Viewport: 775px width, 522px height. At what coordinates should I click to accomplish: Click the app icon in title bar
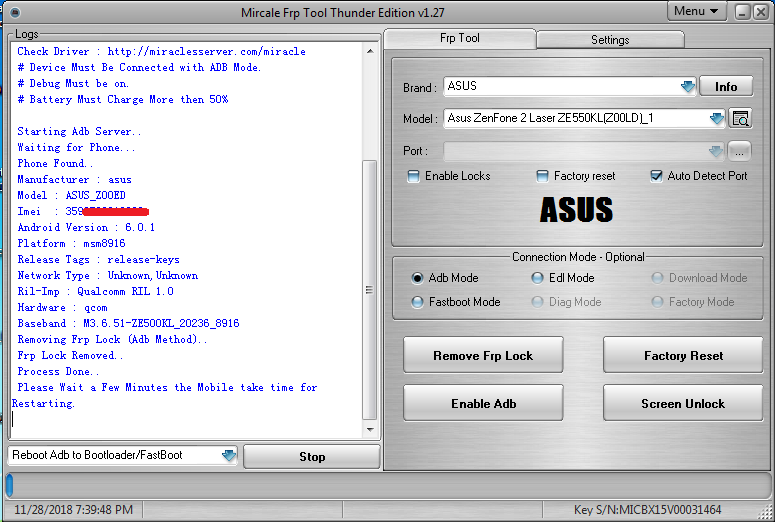coord(15,12)
